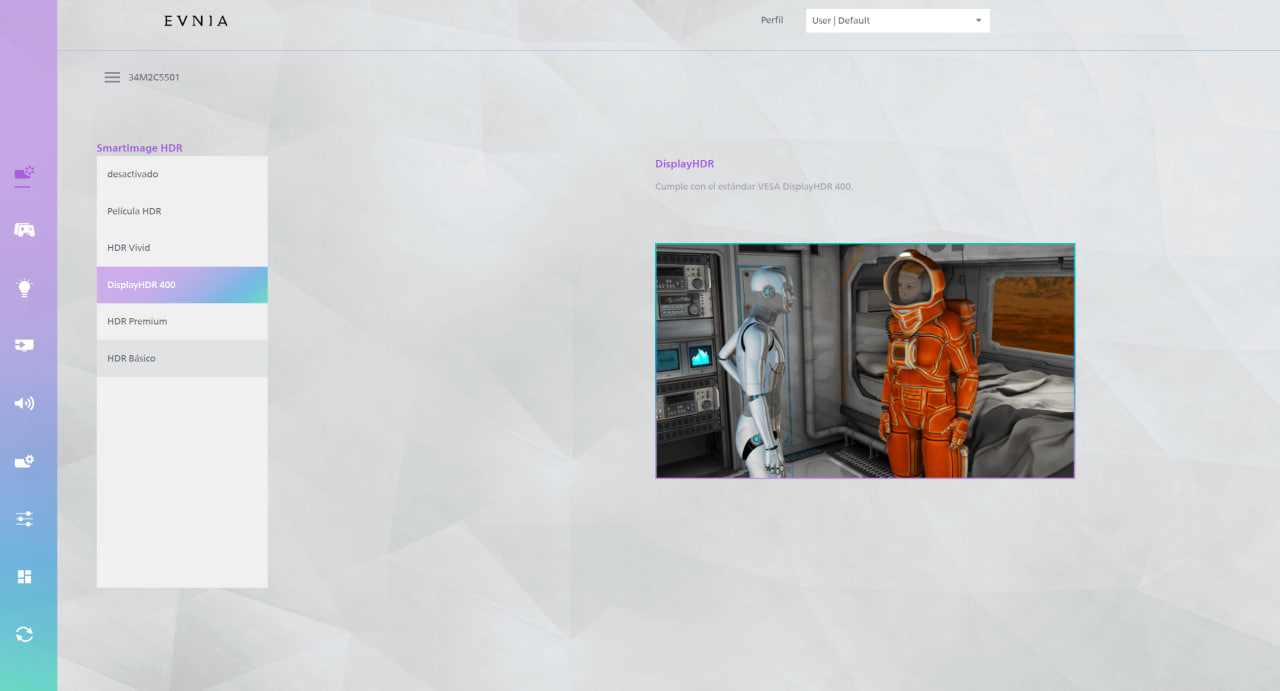Select the HDR Básico option
The height and width of the screenshot is (691, 1280).
click(x=182, y=358)
